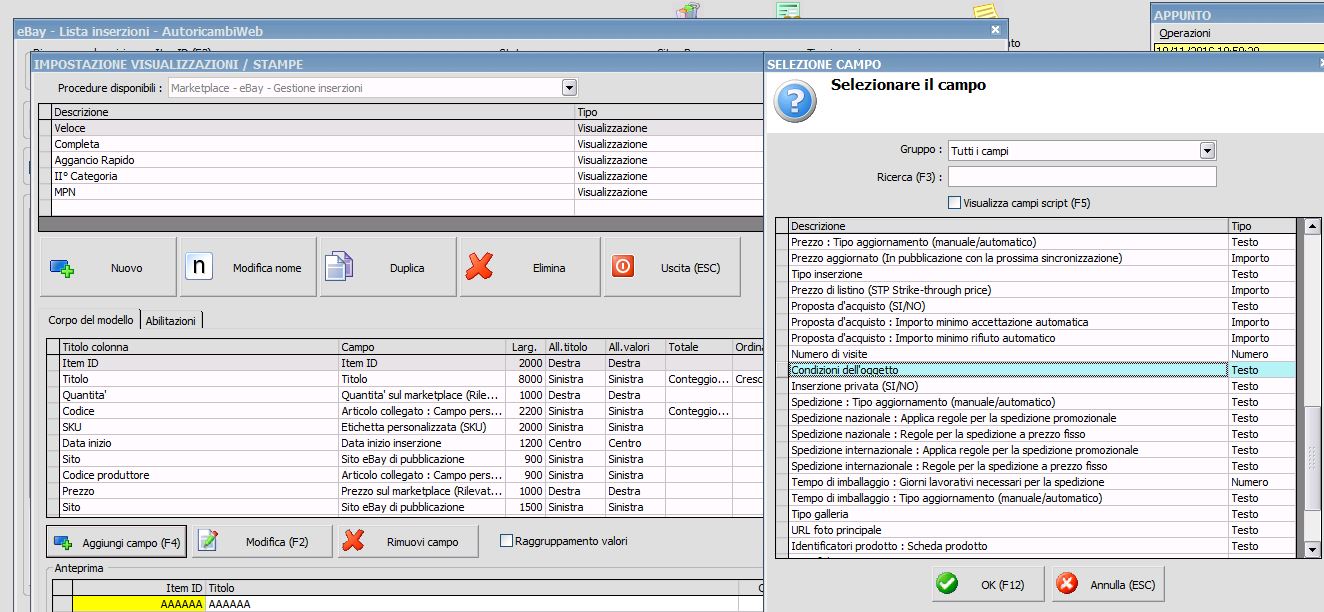
Task: Click the green checkmark OK (F12) icon
Action: 947,584
